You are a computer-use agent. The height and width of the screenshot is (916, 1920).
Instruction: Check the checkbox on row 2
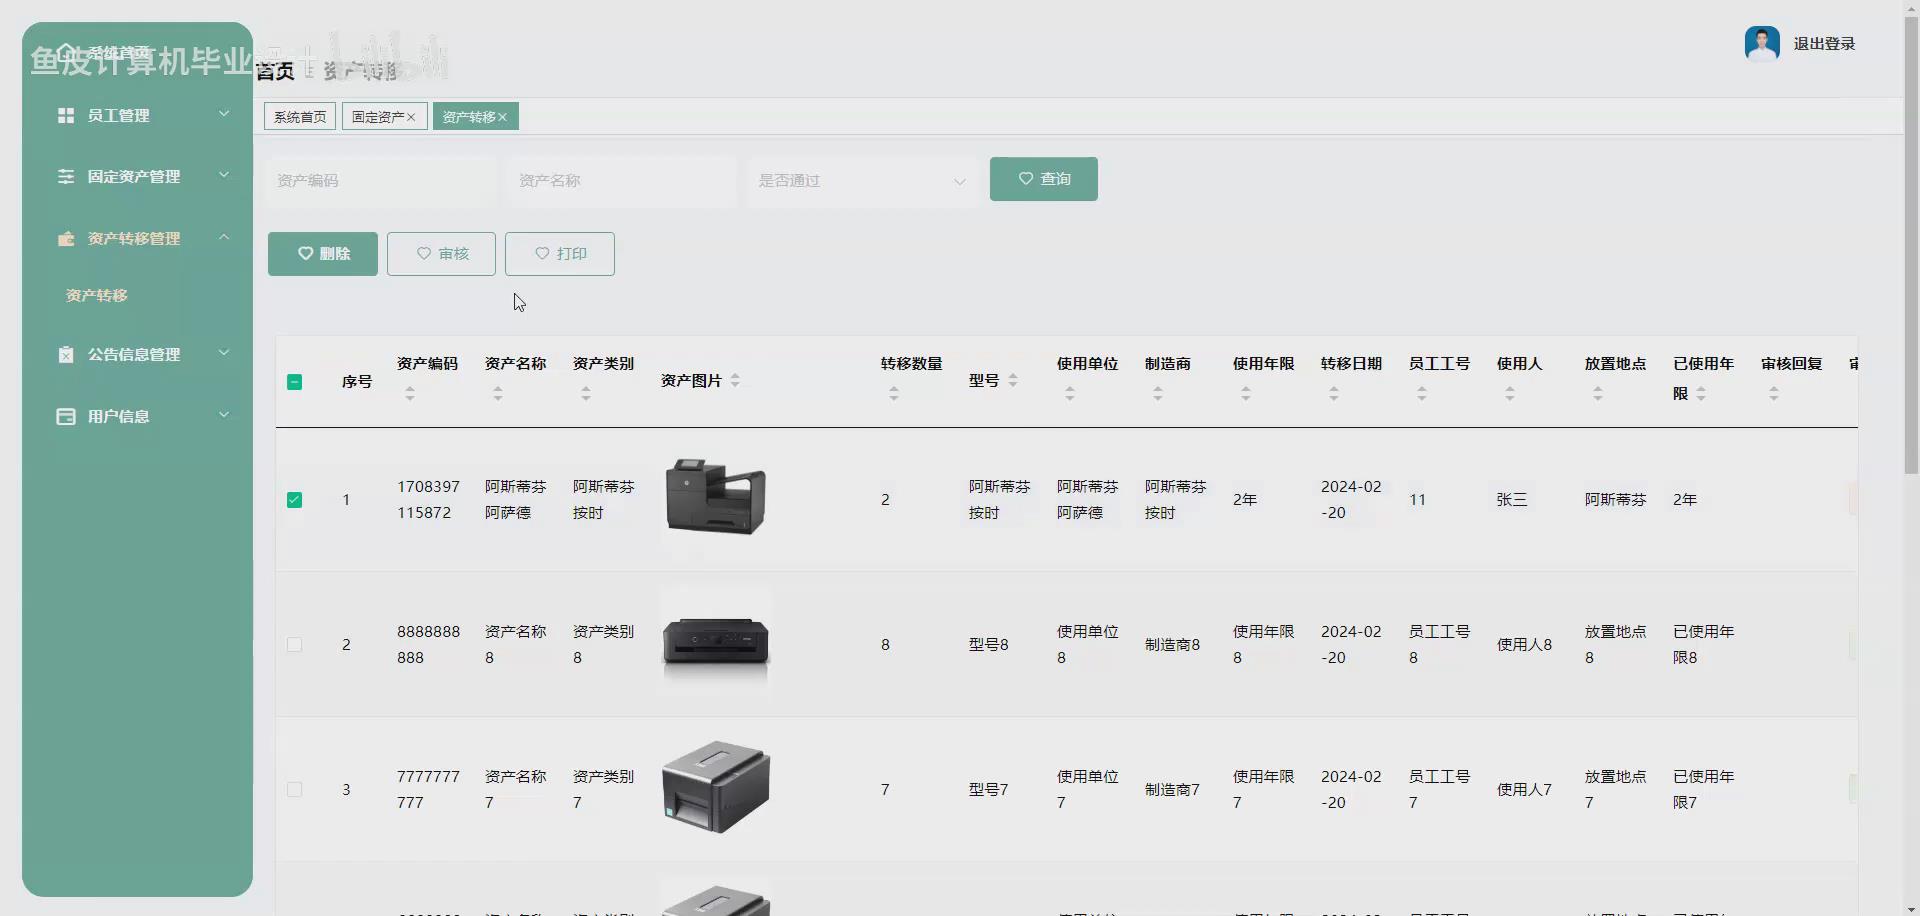[294, 644]
